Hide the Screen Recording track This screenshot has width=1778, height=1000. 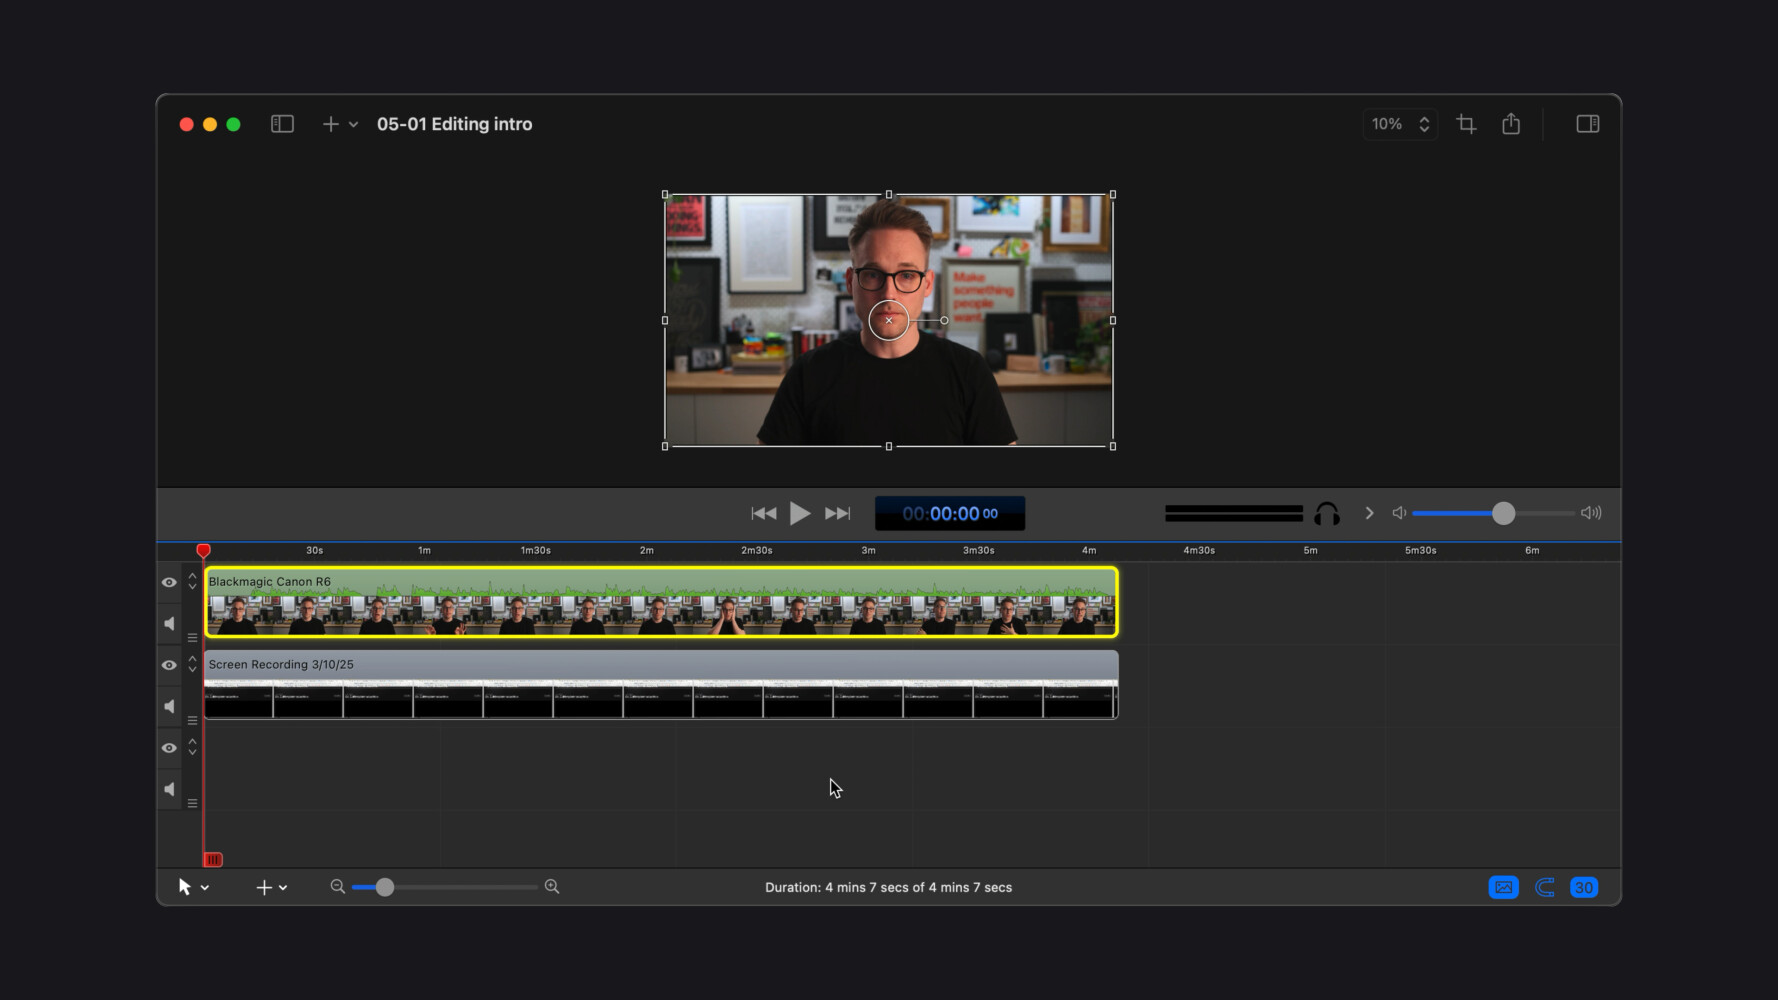(169, 665)
